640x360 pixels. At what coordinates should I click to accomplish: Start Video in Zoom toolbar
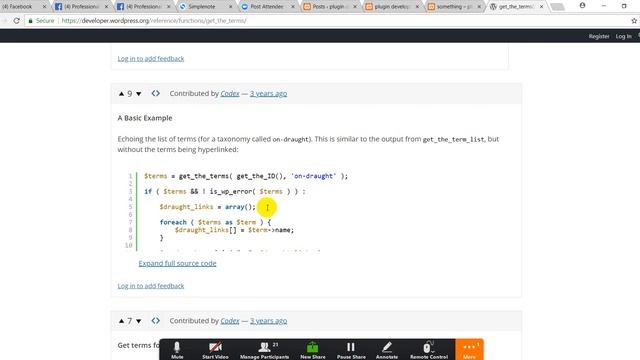point(215,350)
